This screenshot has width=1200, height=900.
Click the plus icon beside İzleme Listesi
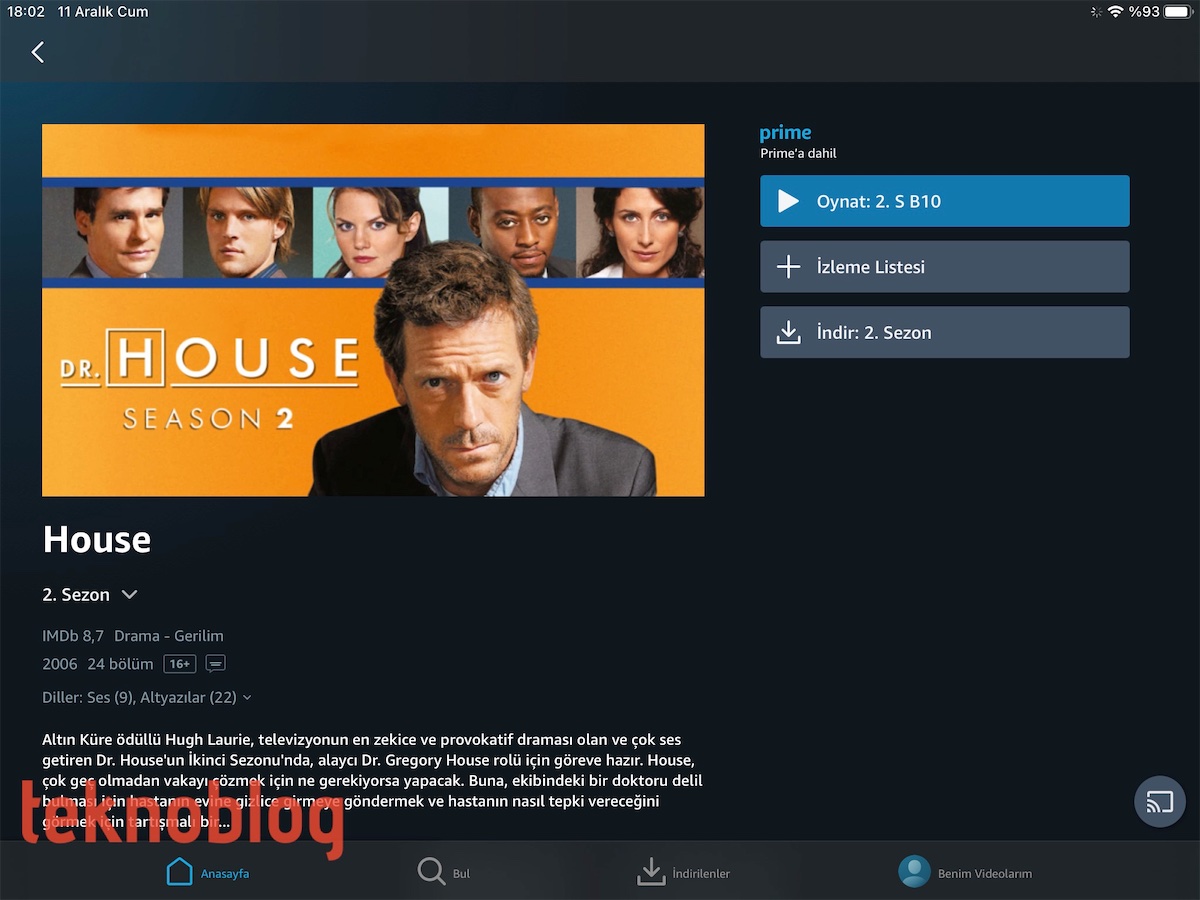(x=789, y=267)
